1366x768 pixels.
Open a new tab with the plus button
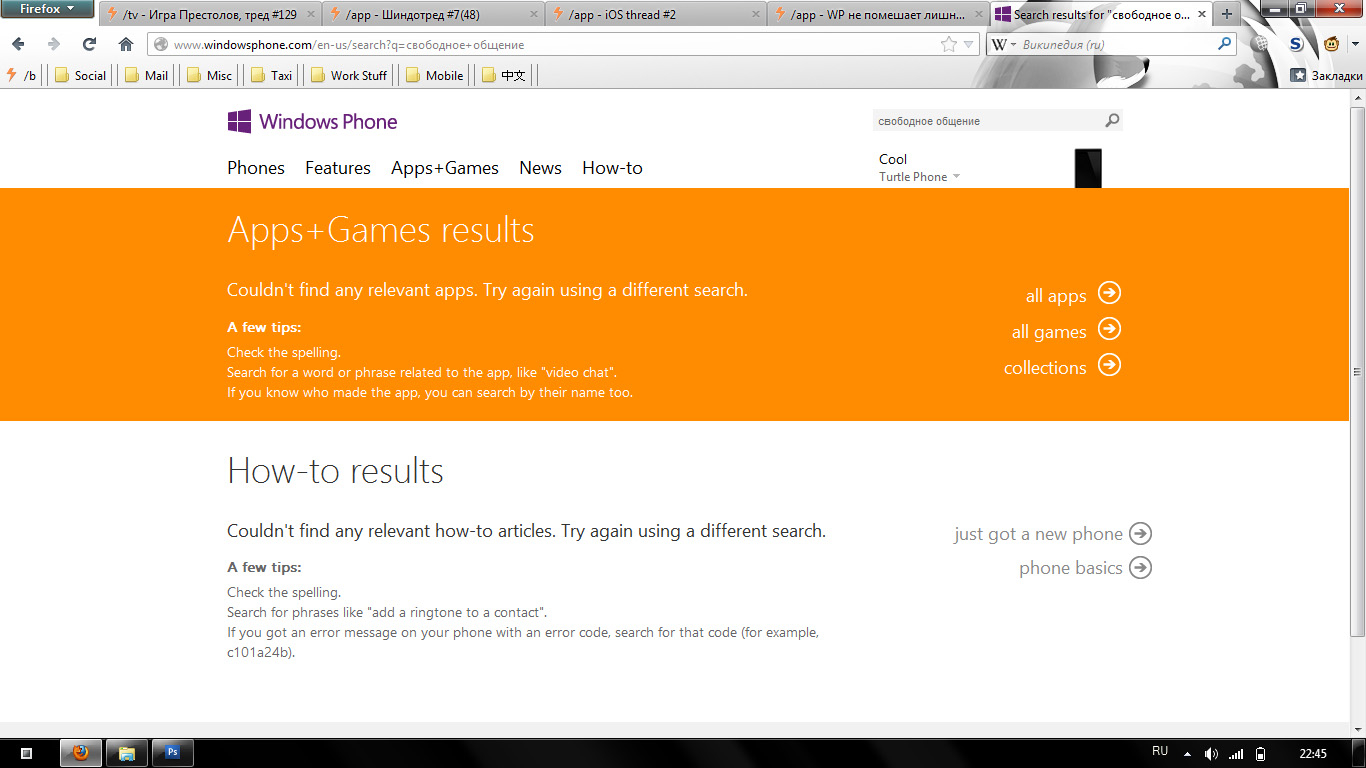tap(1227, 14)
